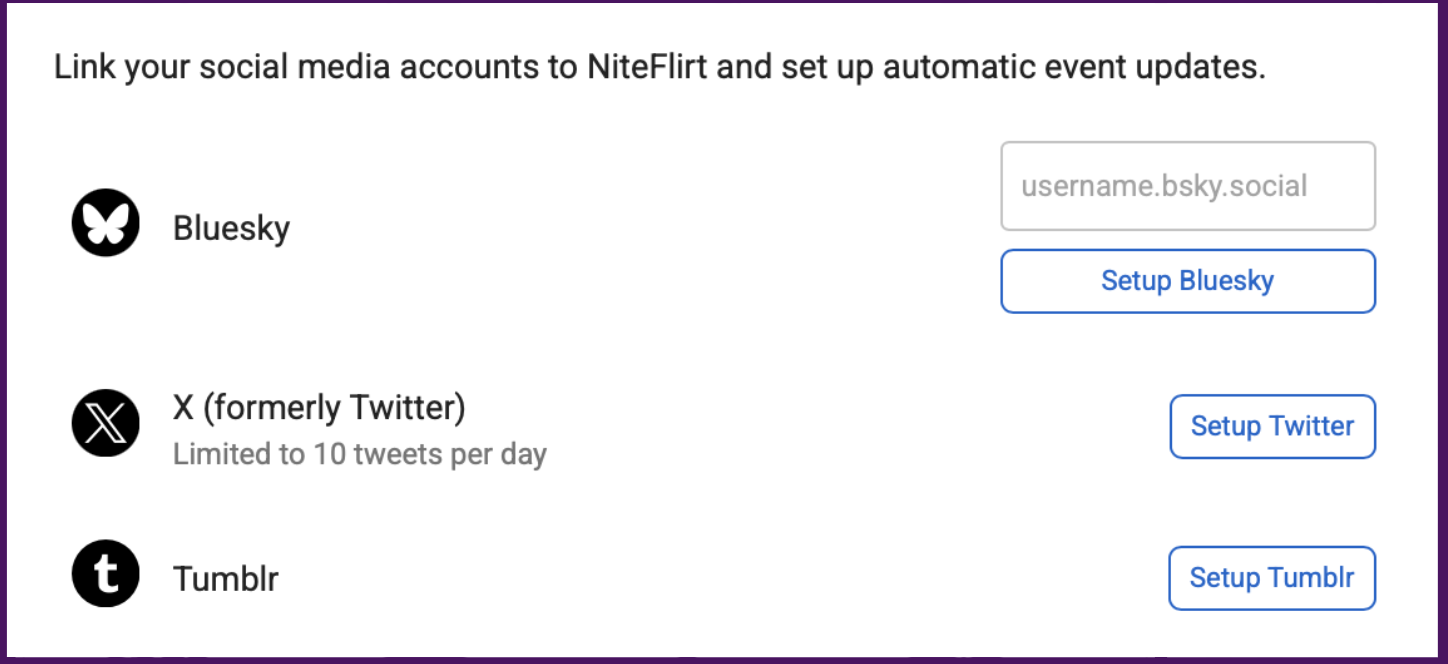The width and height of the screenshot is (1448, 664).
Task: Place cursor in Bluesky handle text box
Action: 1188,186
